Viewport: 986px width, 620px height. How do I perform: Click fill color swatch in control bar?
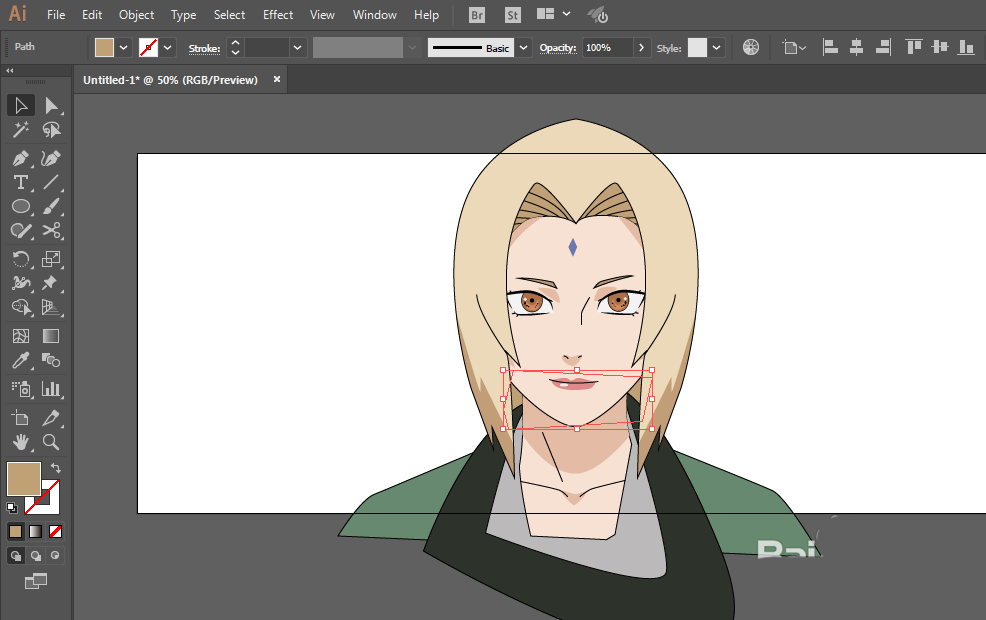pos(104,48)
